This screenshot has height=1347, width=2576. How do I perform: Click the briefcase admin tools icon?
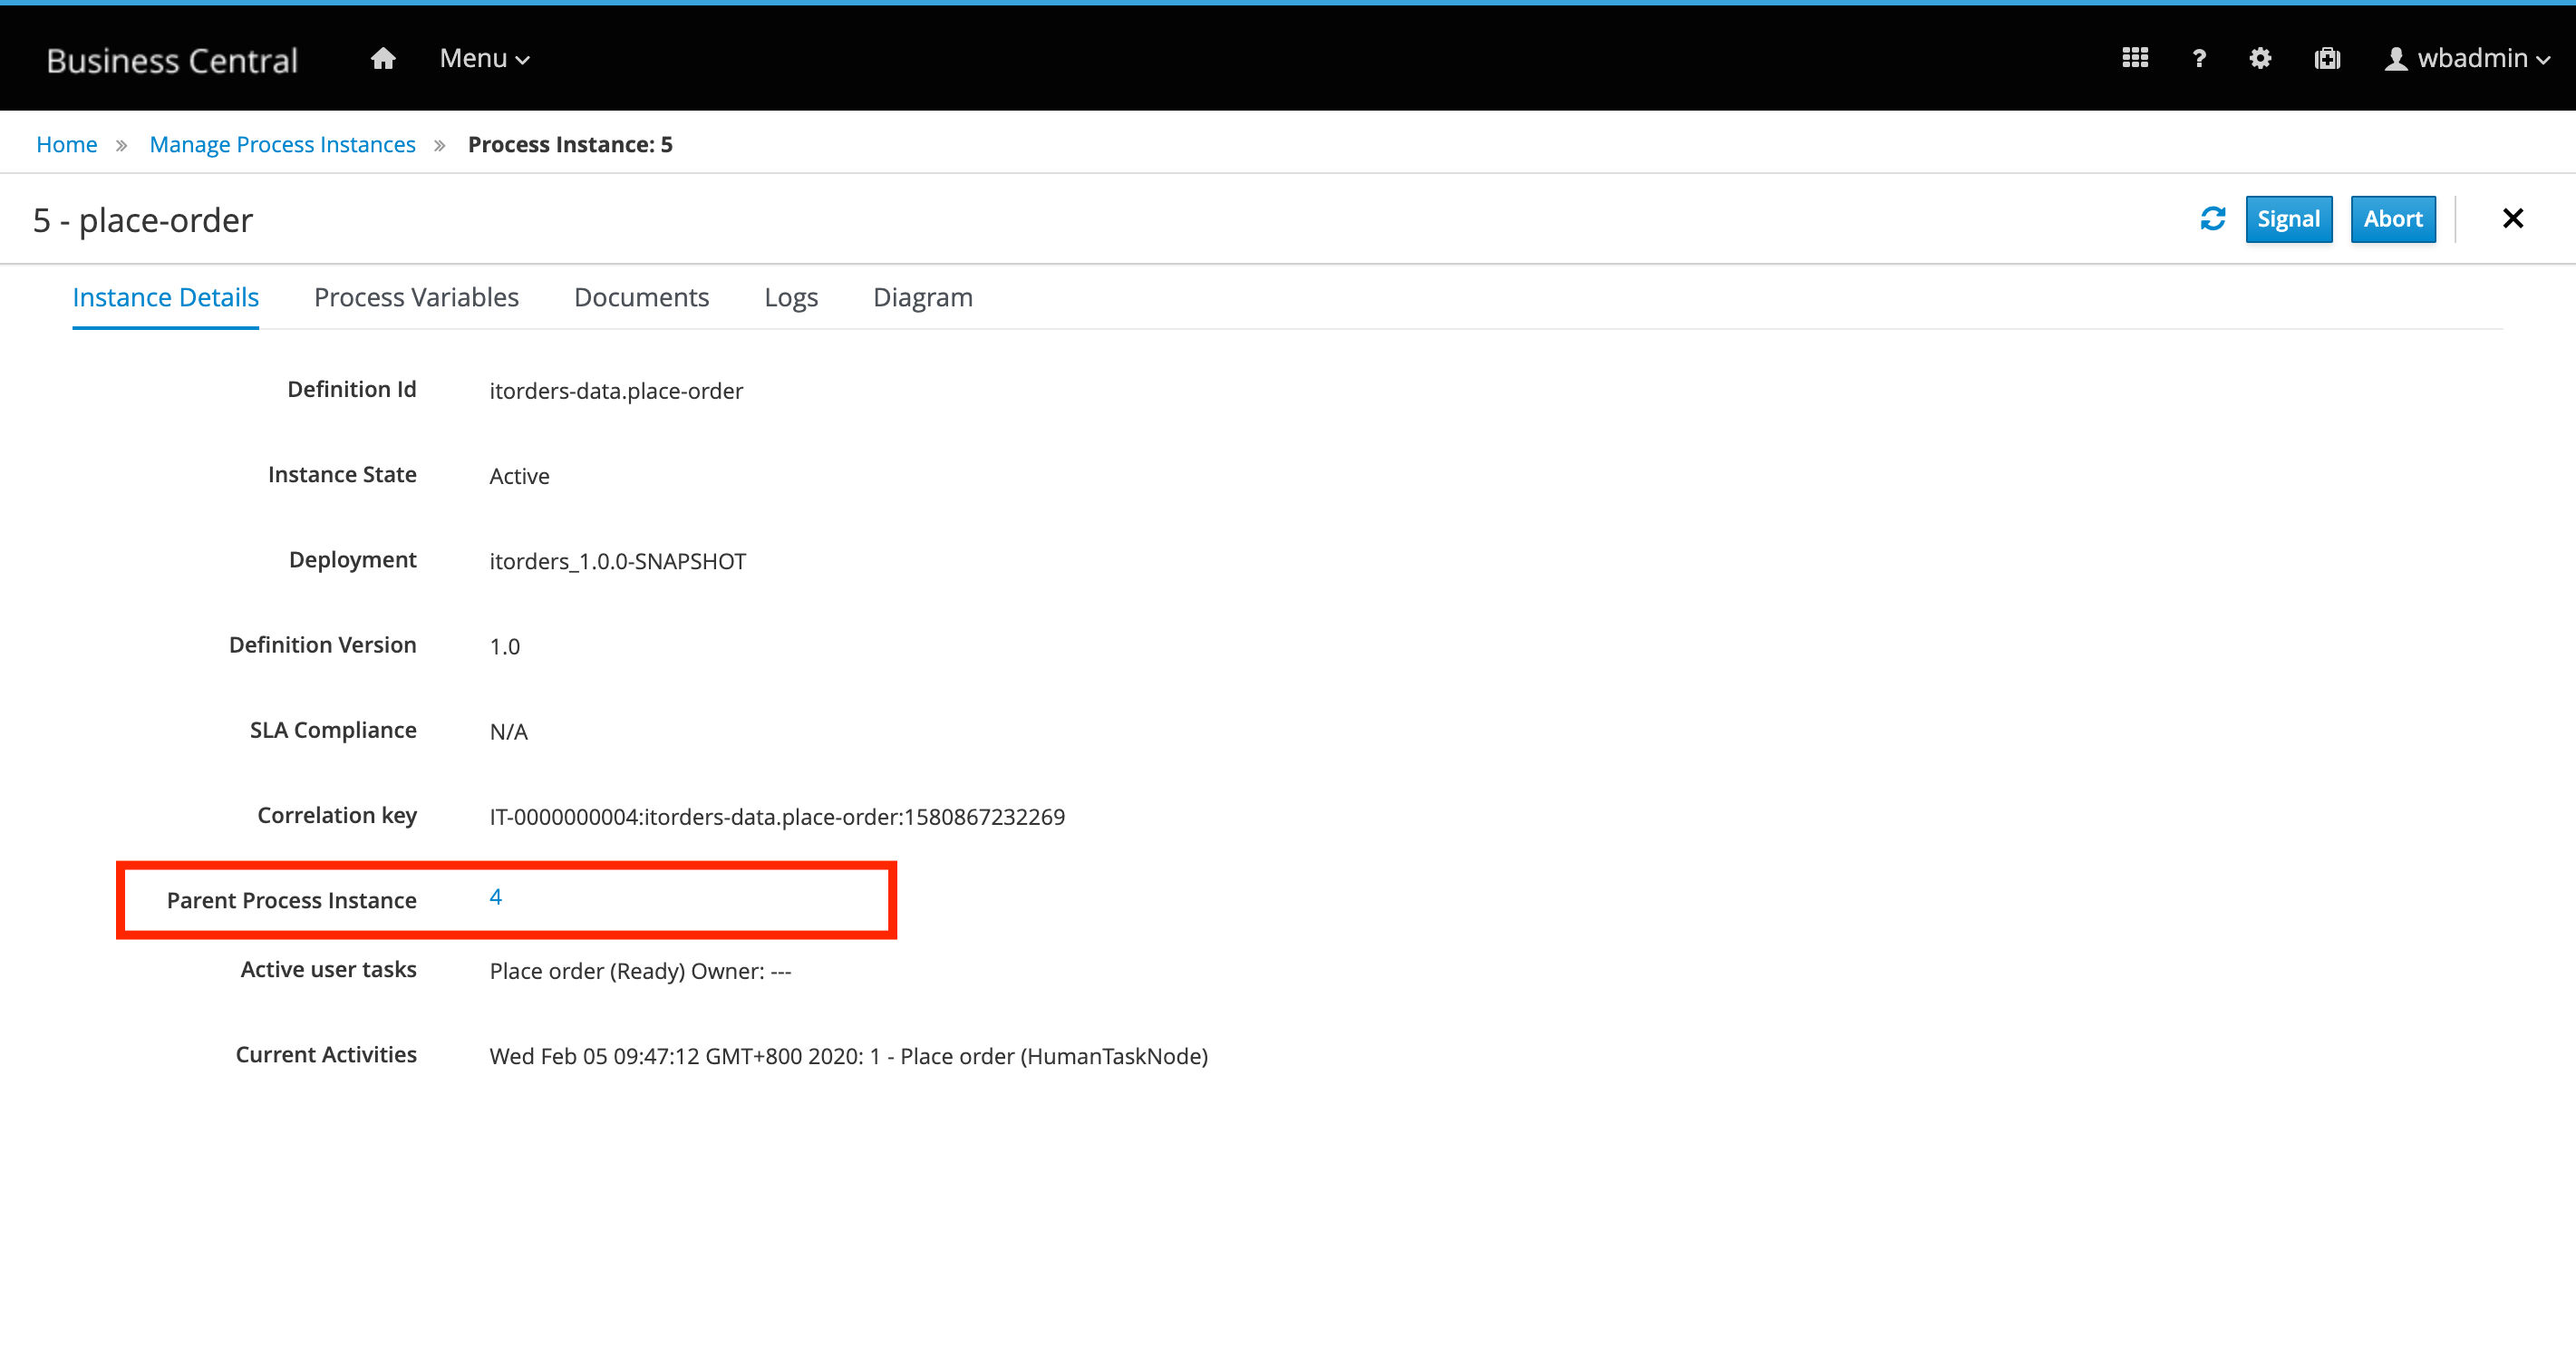tap(2327, 59)
